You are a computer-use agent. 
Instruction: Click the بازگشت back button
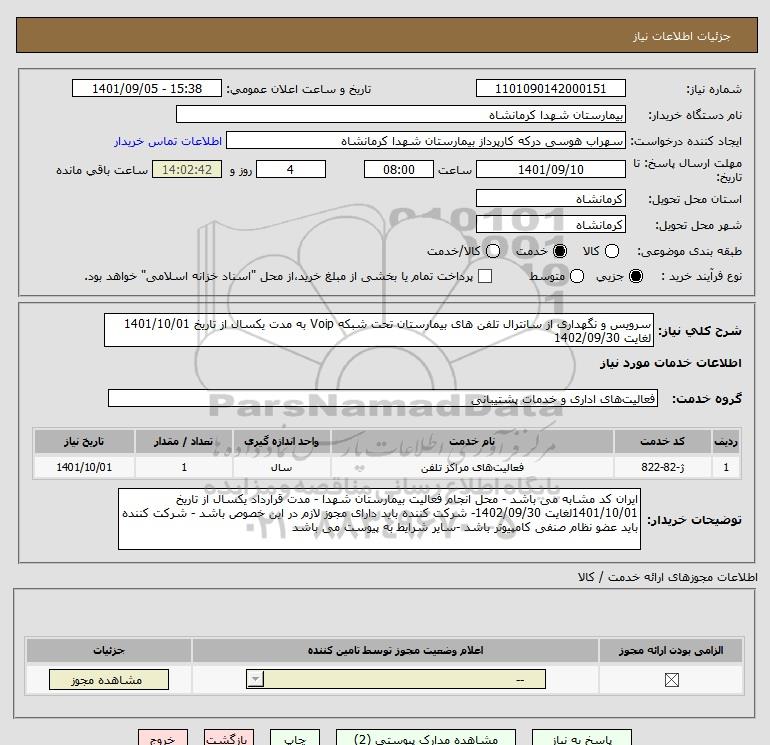[229, 738]
